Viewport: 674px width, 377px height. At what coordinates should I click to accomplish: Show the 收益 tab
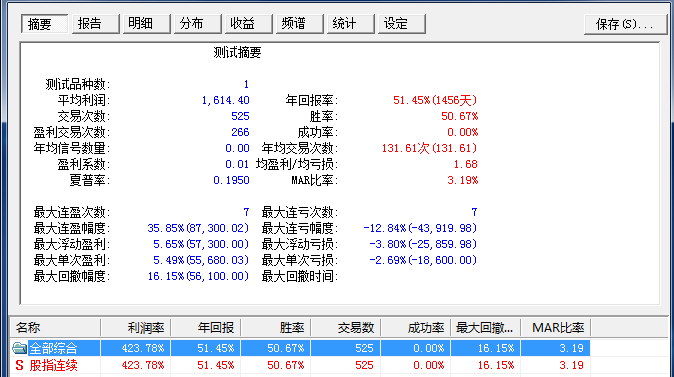[249, 24]
